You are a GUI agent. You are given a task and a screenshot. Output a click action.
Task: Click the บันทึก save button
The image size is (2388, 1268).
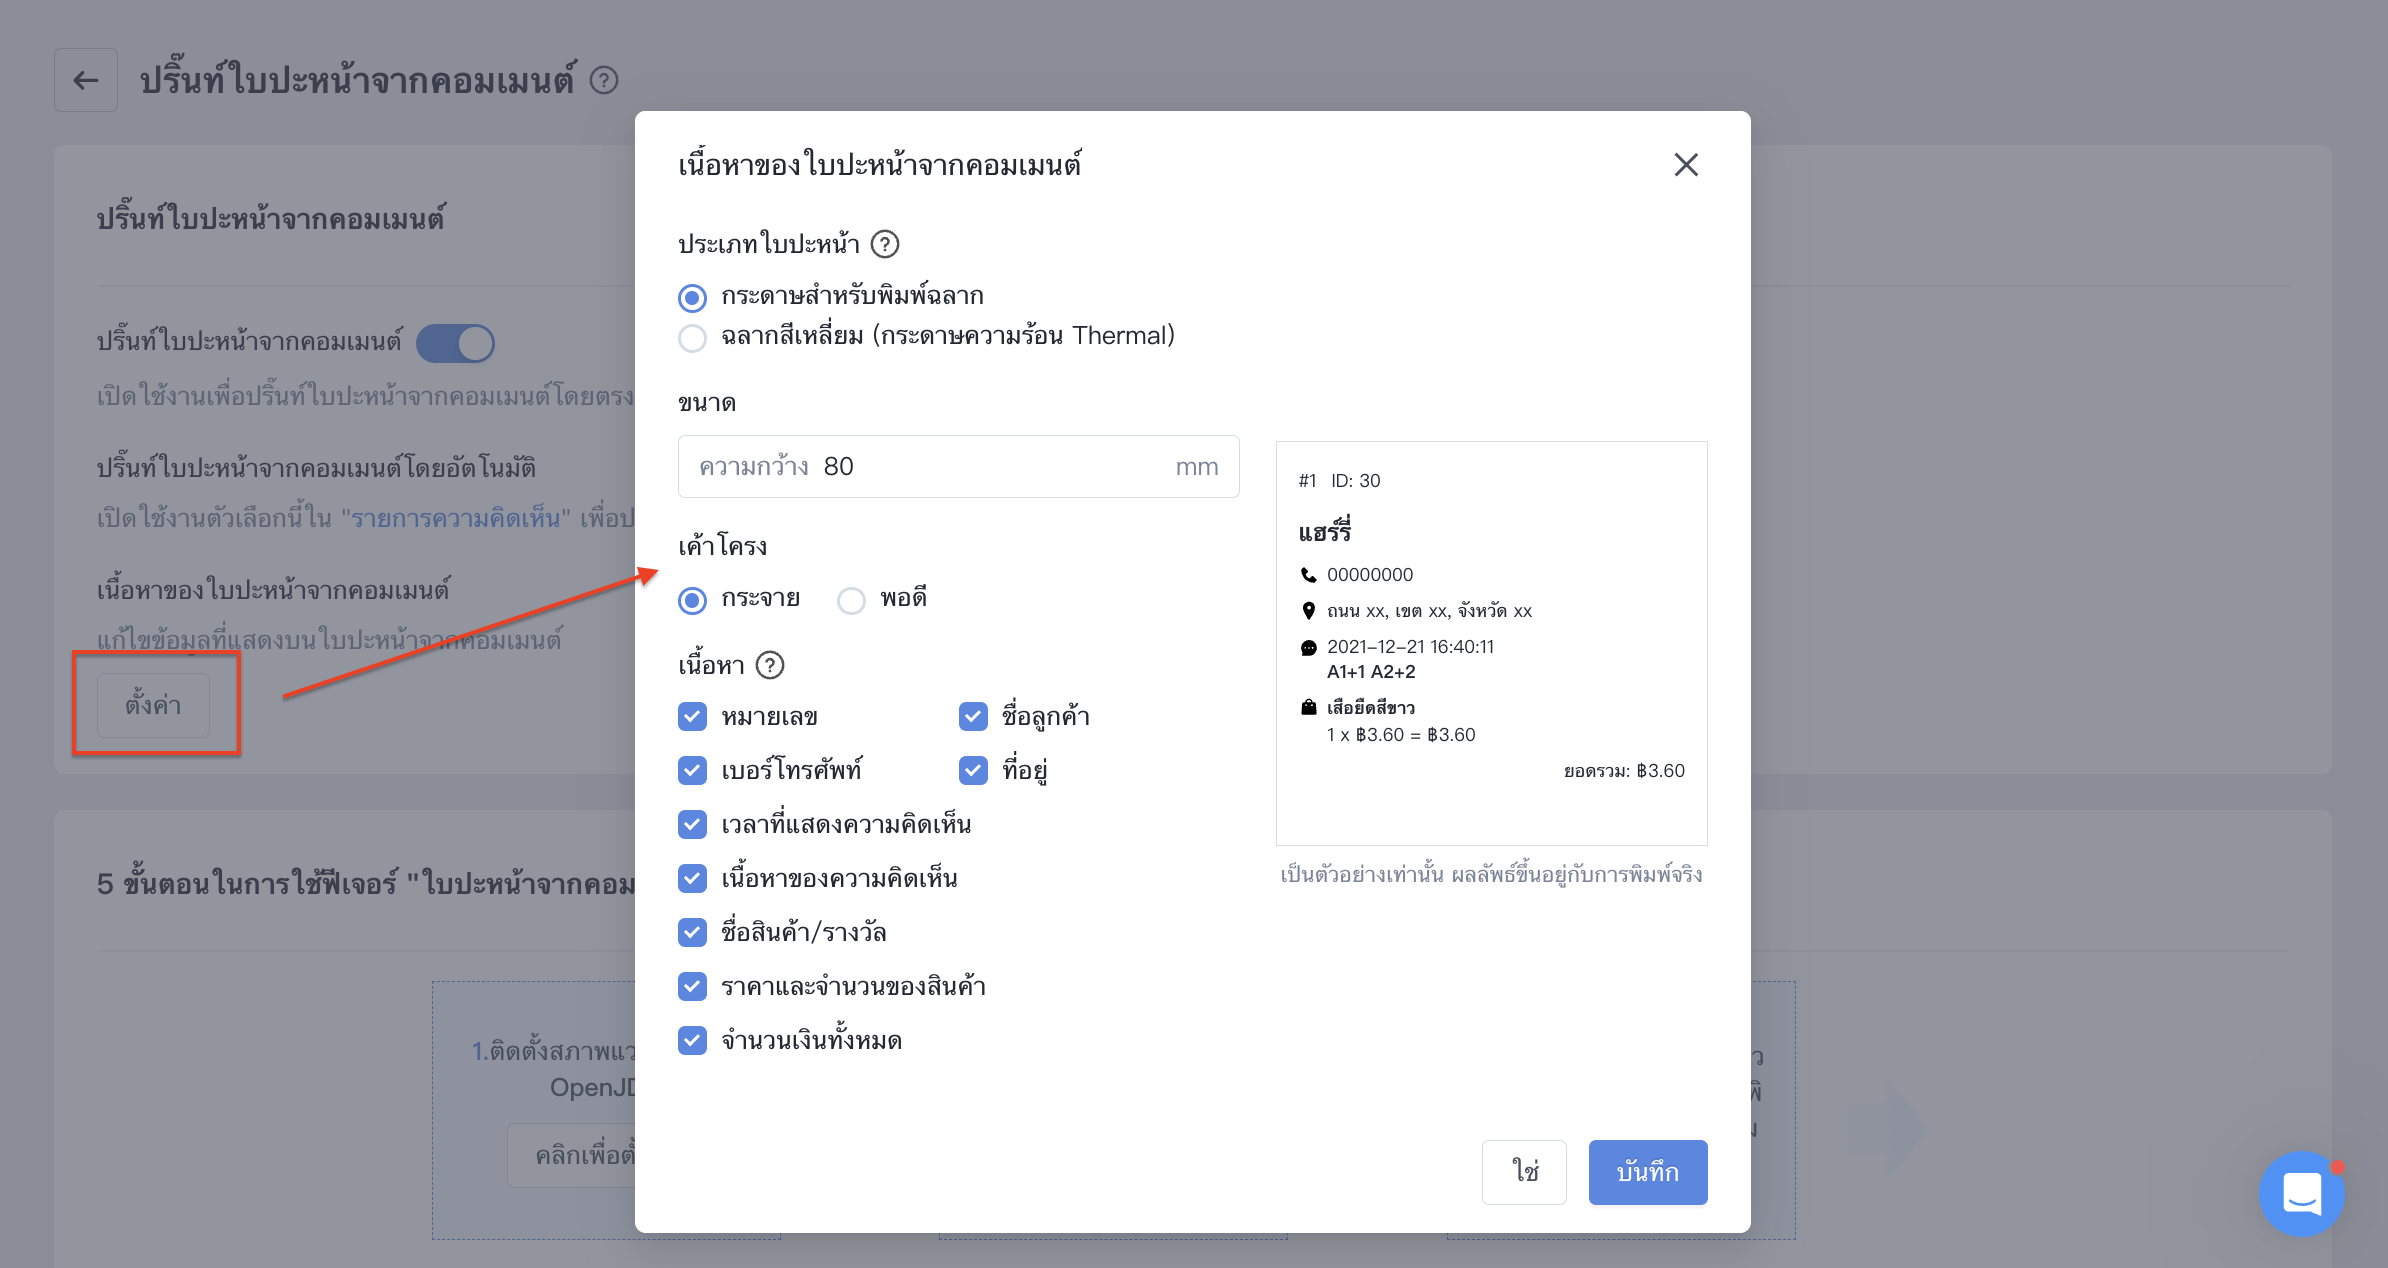point(1647,1172)
